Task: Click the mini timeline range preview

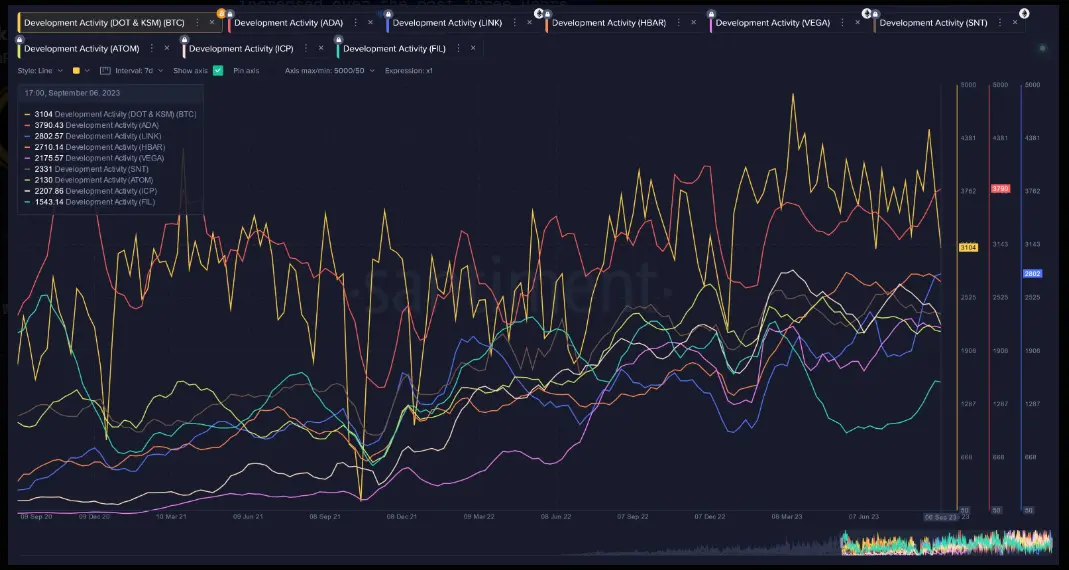Action: [x=946, y=542]
